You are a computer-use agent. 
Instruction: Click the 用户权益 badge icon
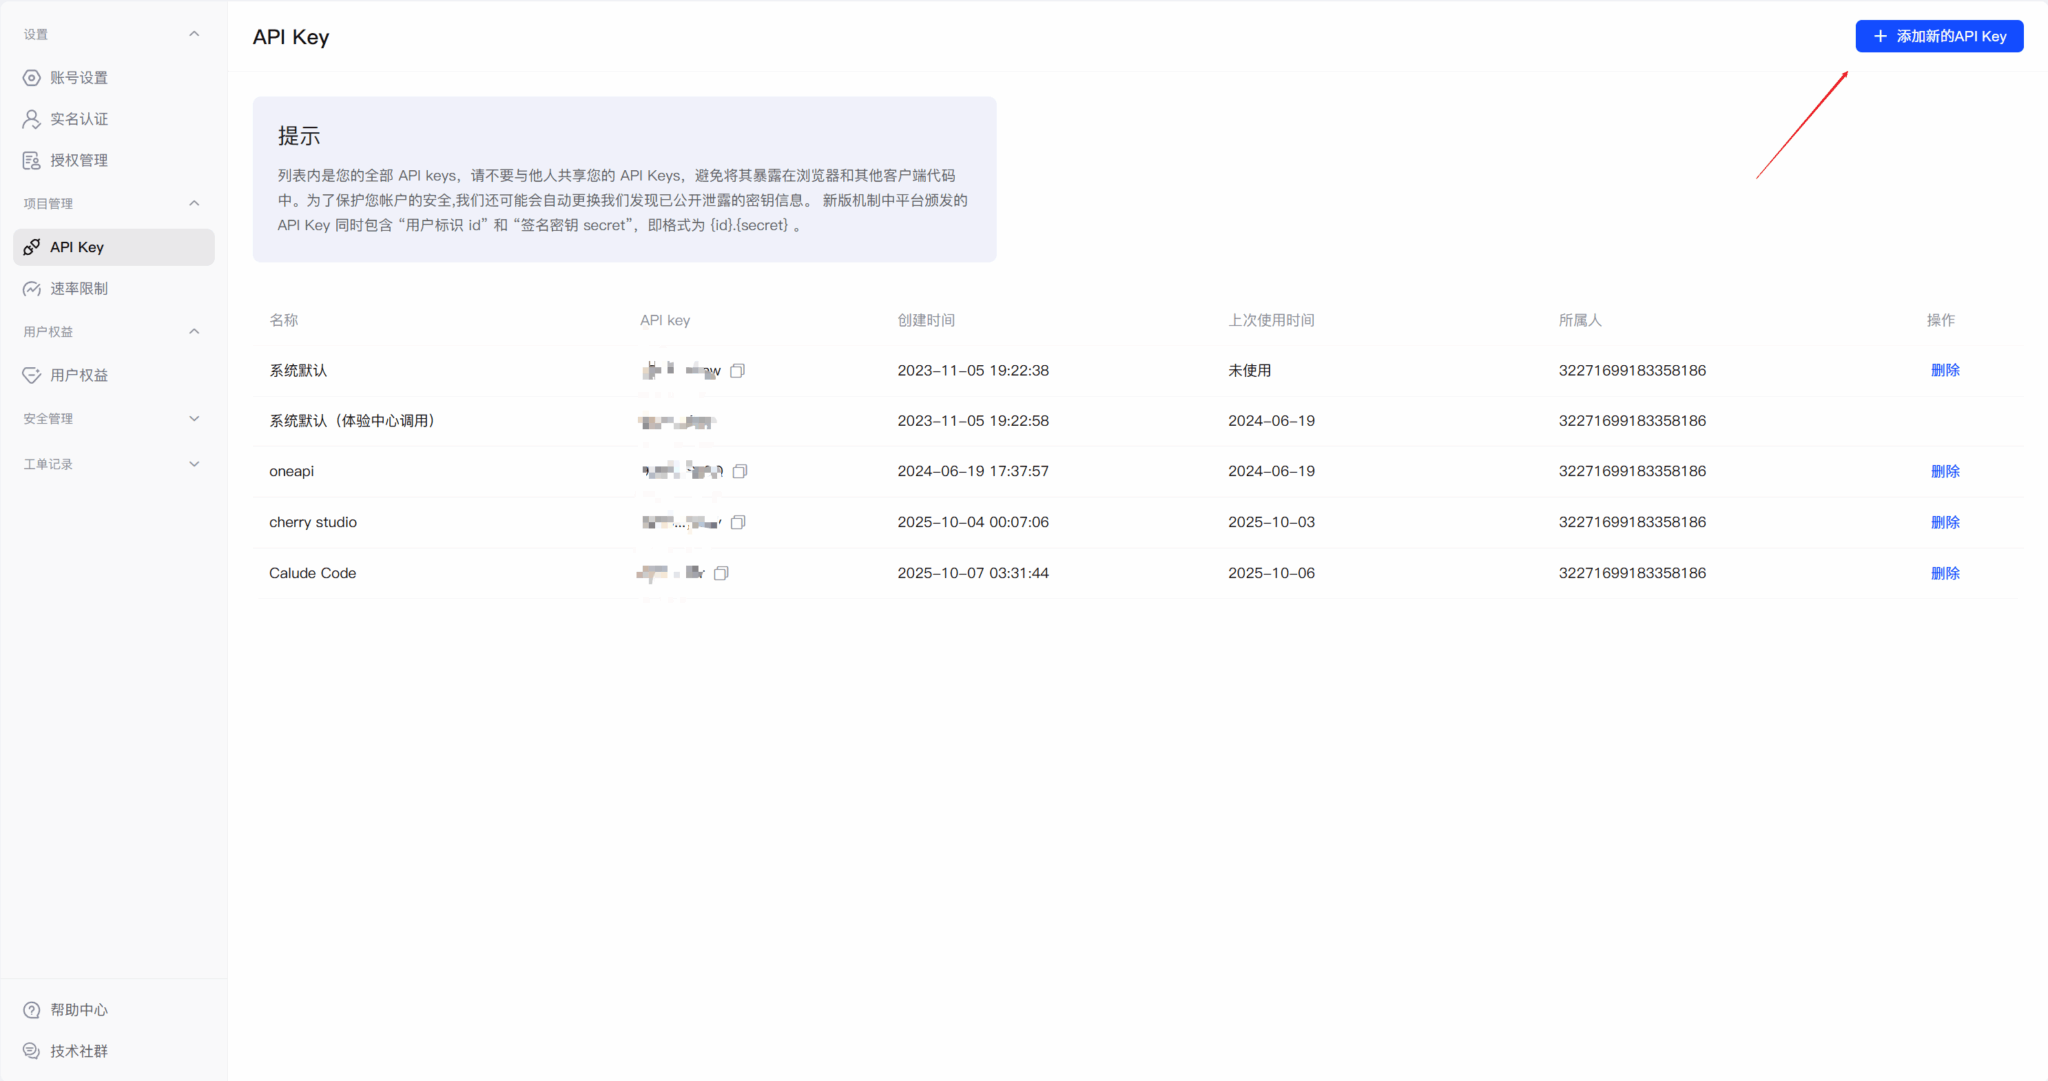pos(31,374)
